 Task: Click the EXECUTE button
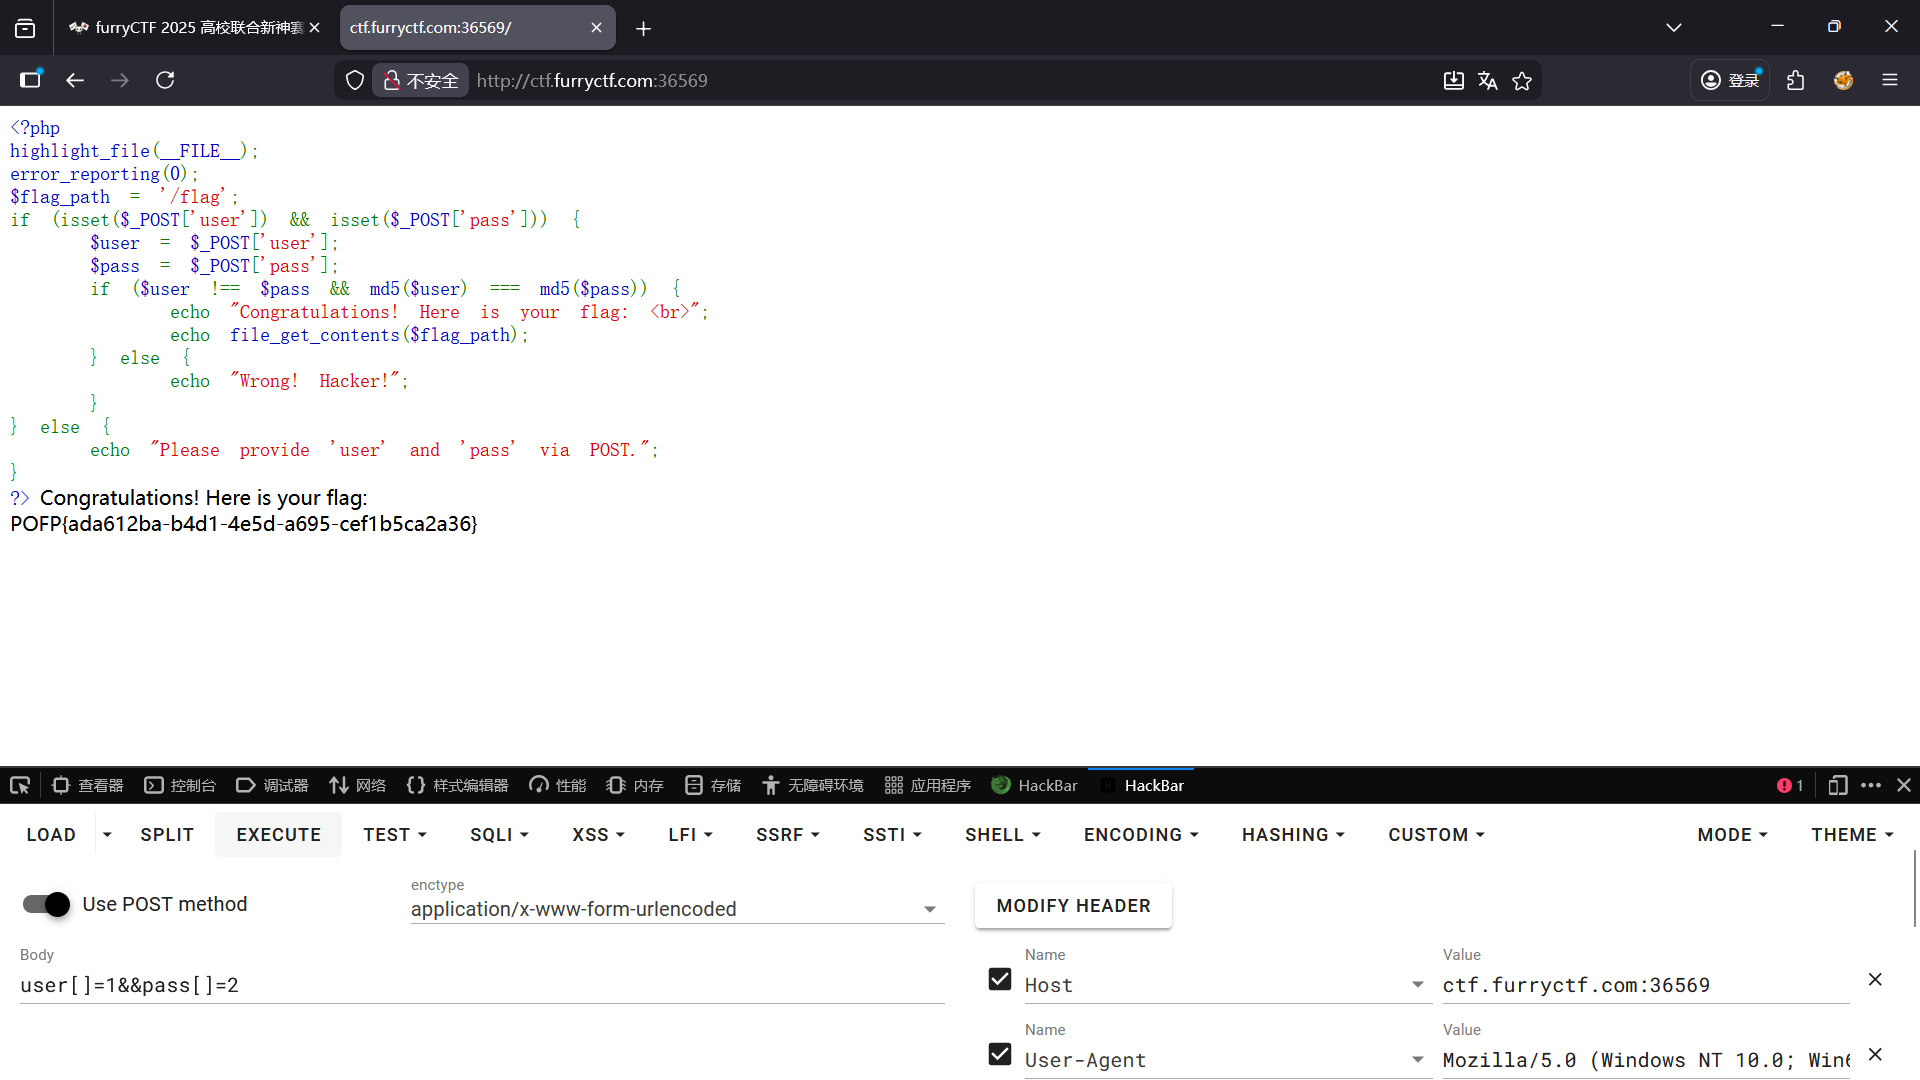coord(278,834)
